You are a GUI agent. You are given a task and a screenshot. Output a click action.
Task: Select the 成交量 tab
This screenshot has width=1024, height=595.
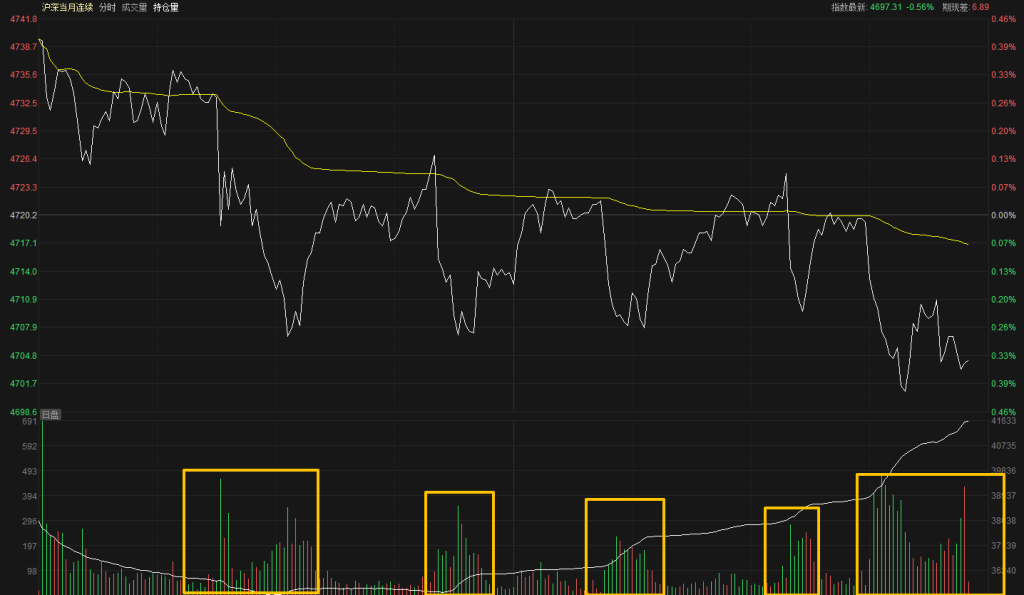pos(136,7)
